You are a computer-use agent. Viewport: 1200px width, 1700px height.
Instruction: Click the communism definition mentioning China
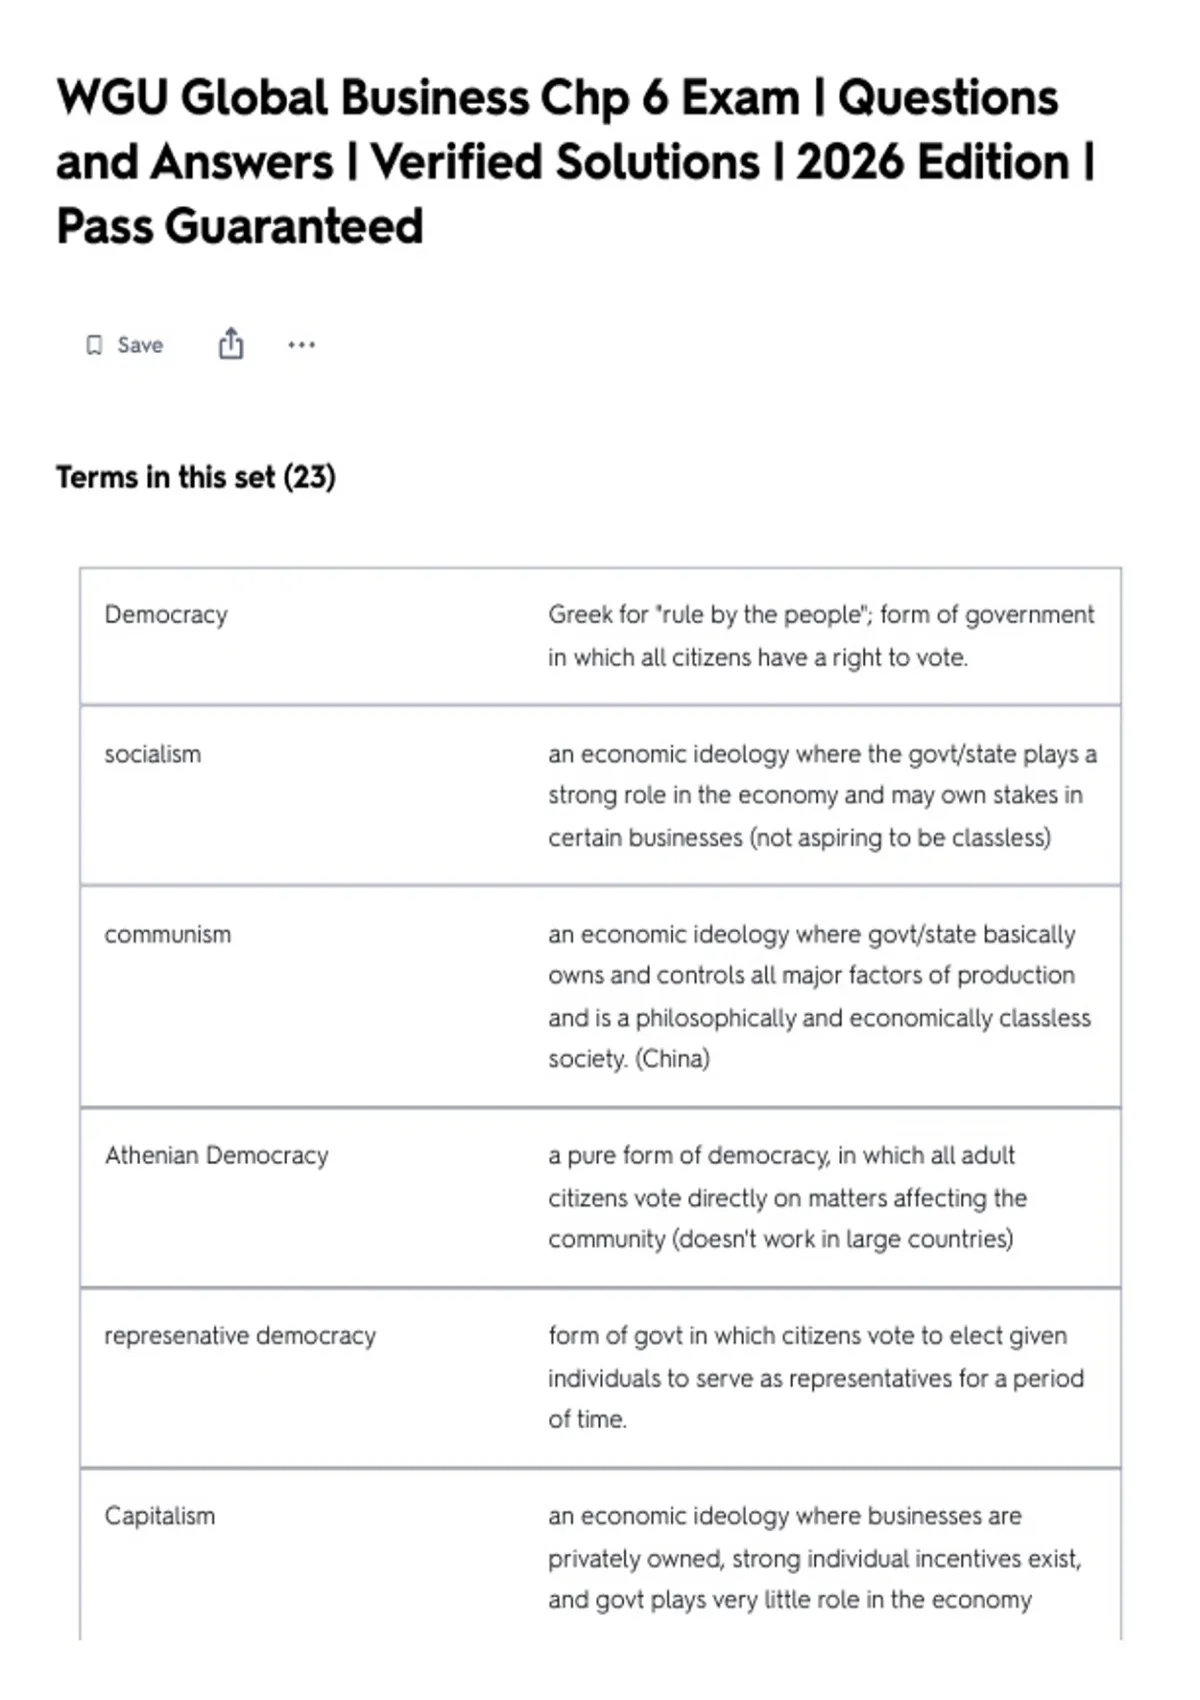pyautogui.click(x=819, y=996)
